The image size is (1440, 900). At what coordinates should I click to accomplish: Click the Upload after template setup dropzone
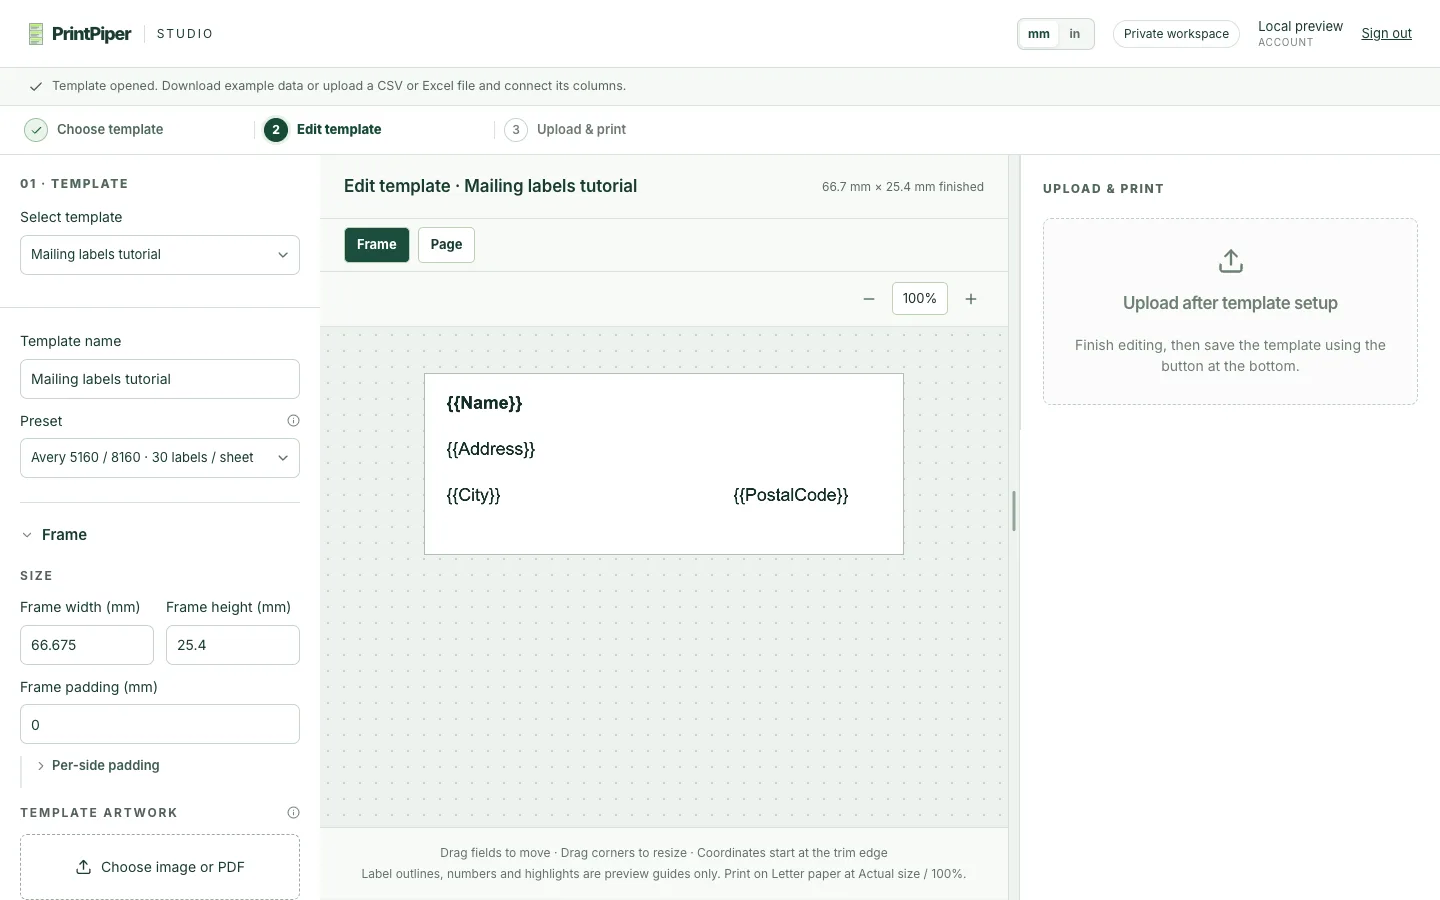point(1230,312)
